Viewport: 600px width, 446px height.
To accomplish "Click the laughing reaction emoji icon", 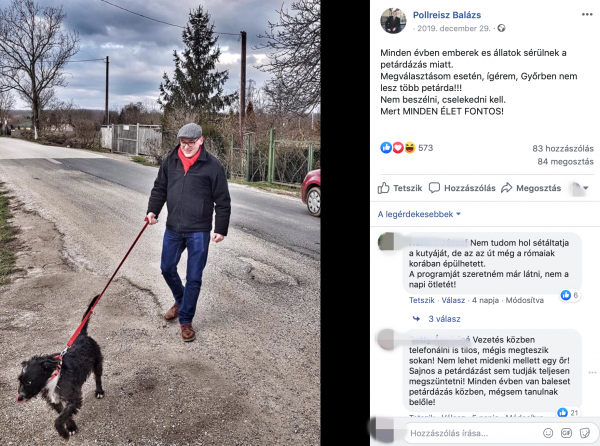I will click(409, 148).
